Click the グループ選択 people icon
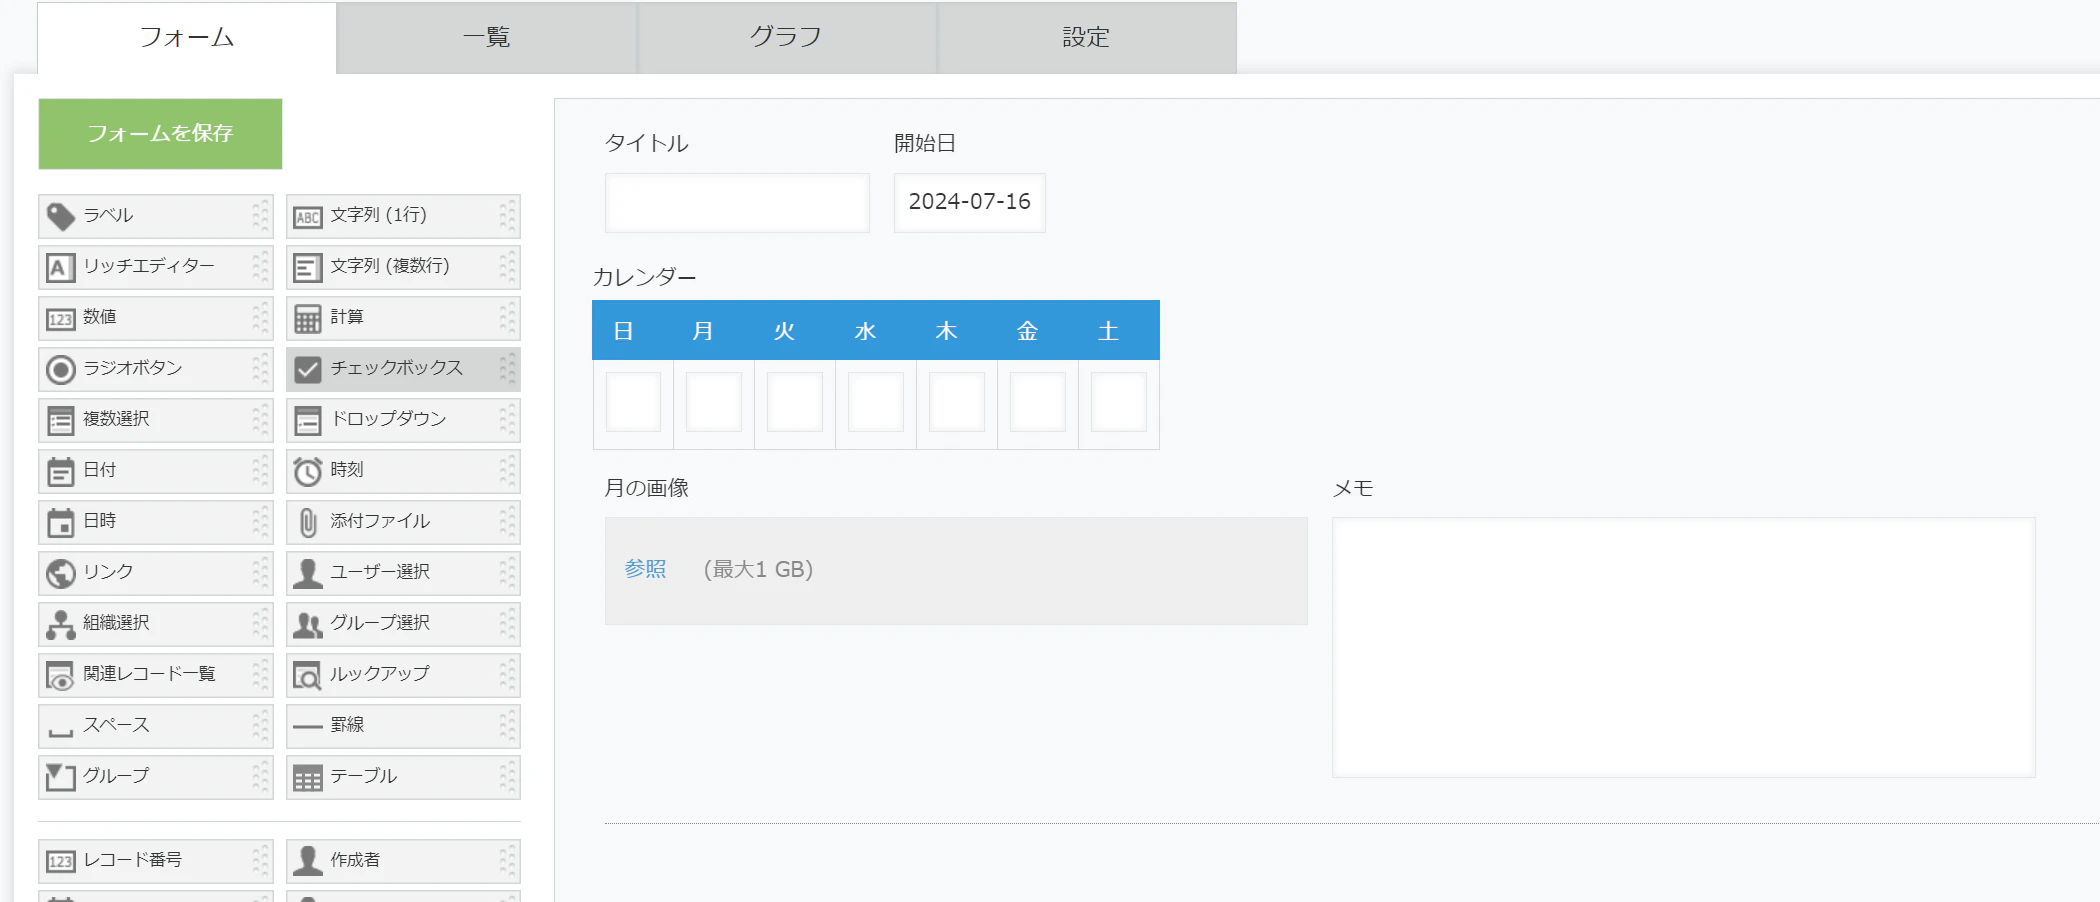The width and height of the screenshot is (2100, 902). [308, 624]
